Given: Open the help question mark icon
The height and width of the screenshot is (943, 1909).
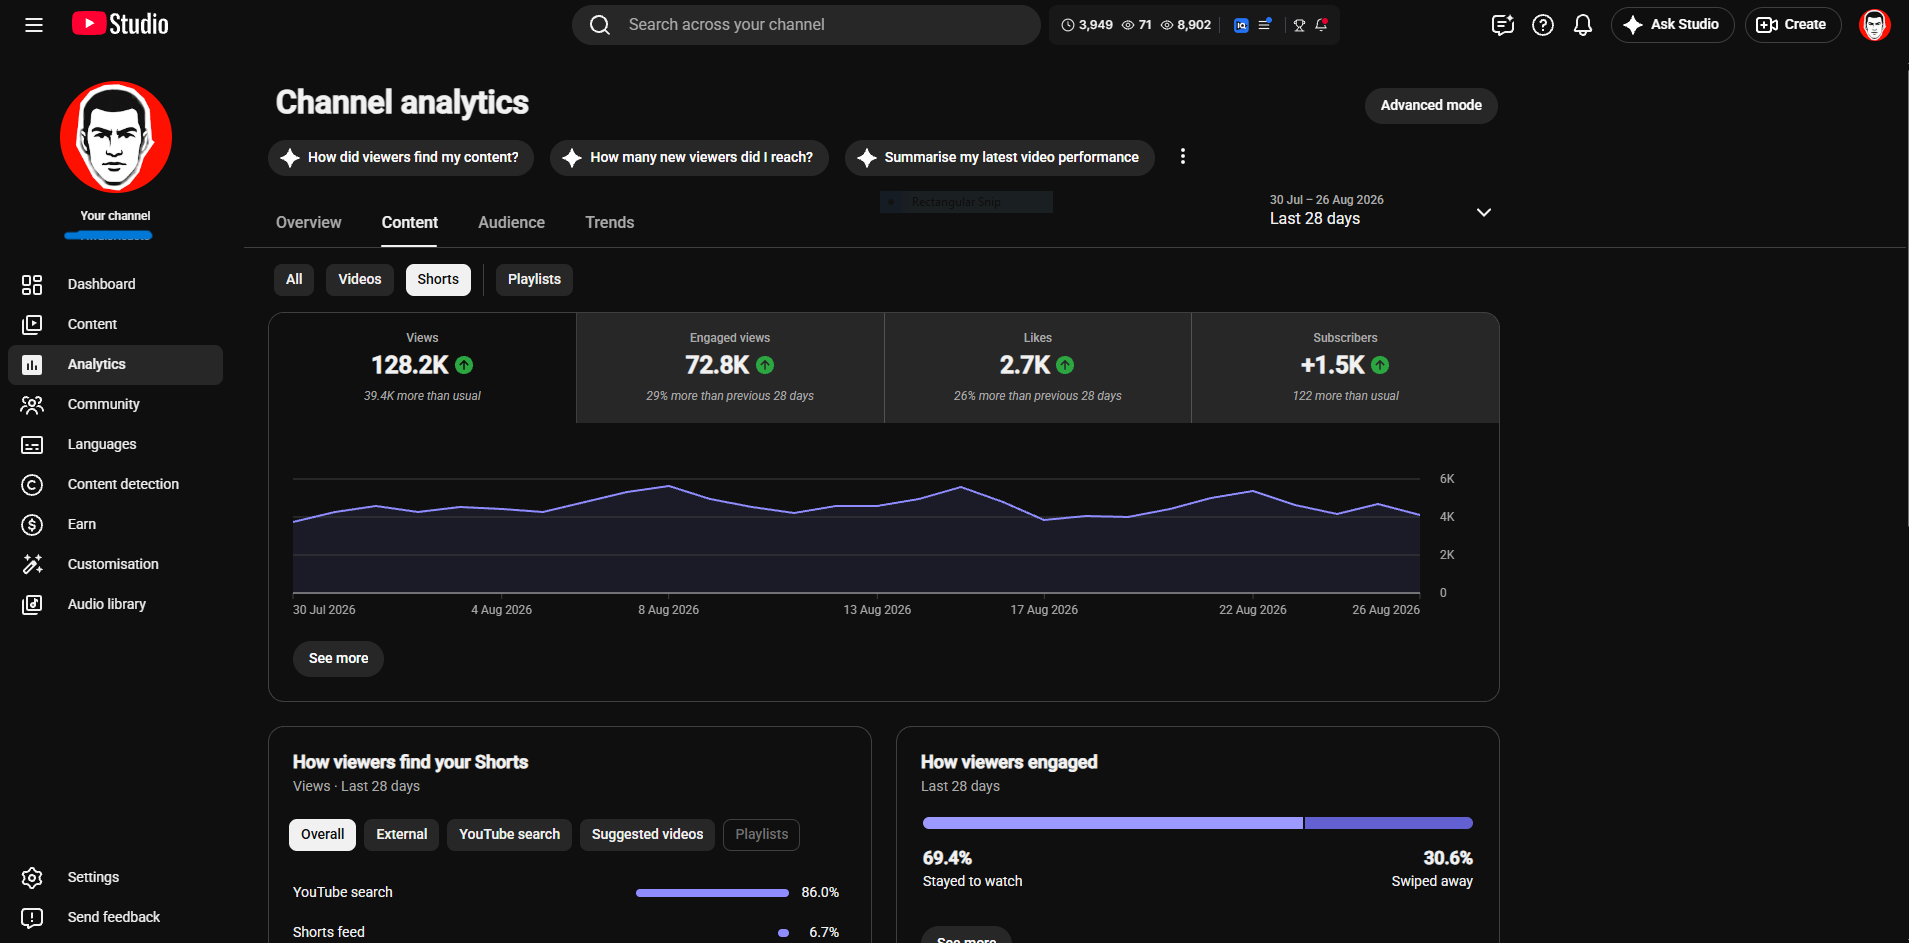Looking at the screenshot, I should (x=1543, y=25).
